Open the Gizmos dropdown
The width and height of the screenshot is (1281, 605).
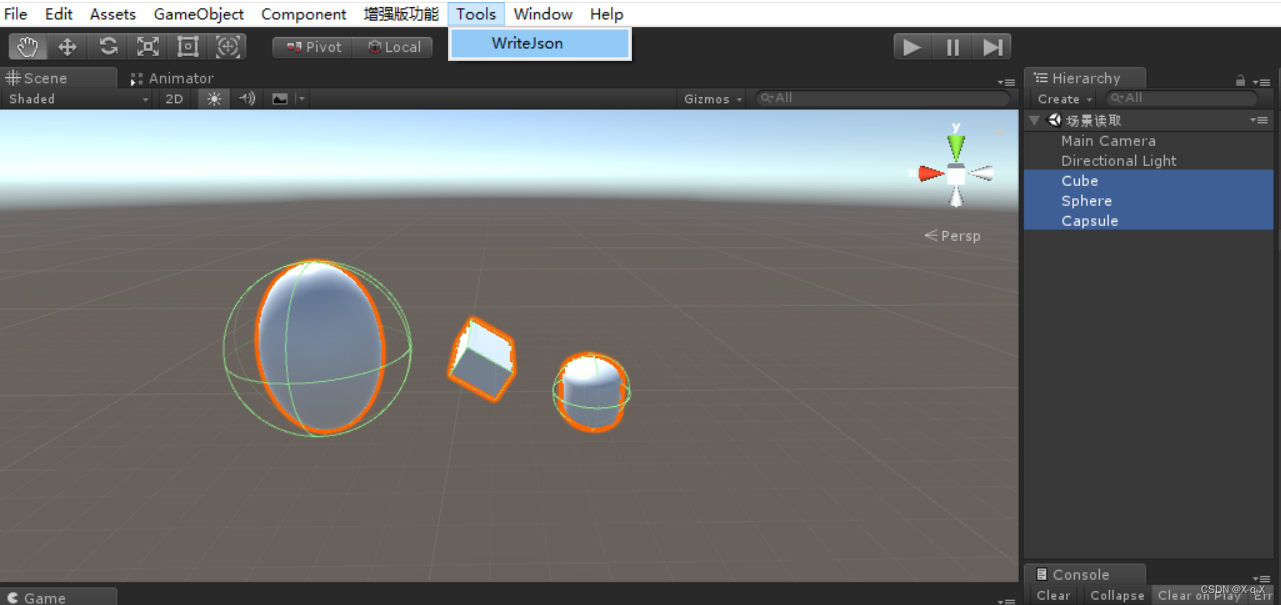(711, 98)
